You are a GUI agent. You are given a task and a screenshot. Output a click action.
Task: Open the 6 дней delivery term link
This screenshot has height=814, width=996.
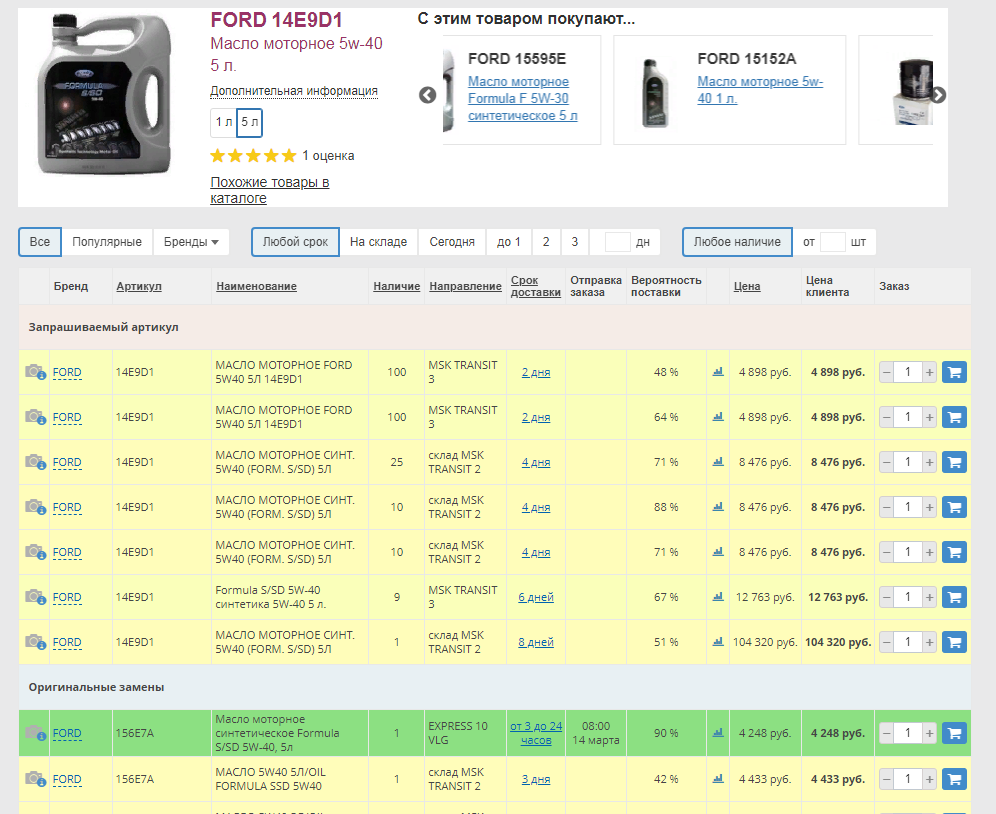coord(536,597)
